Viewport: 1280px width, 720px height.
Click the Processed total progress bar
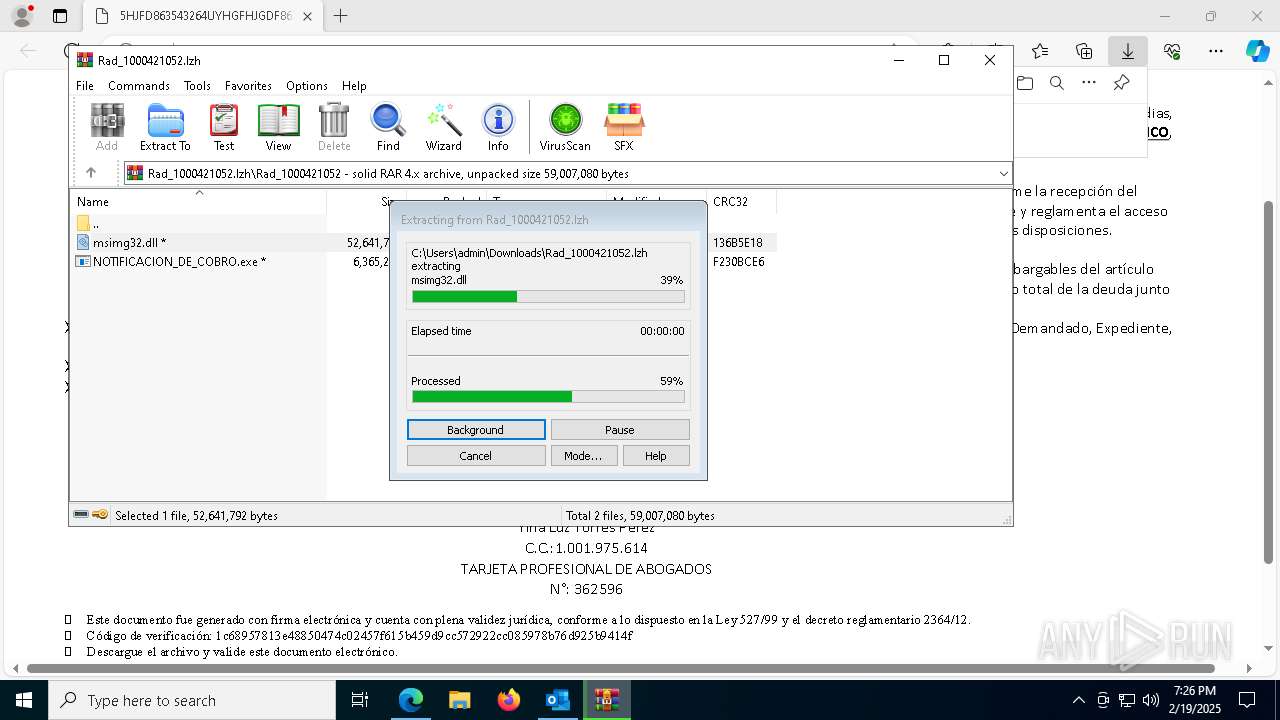(x=548, y=397)
